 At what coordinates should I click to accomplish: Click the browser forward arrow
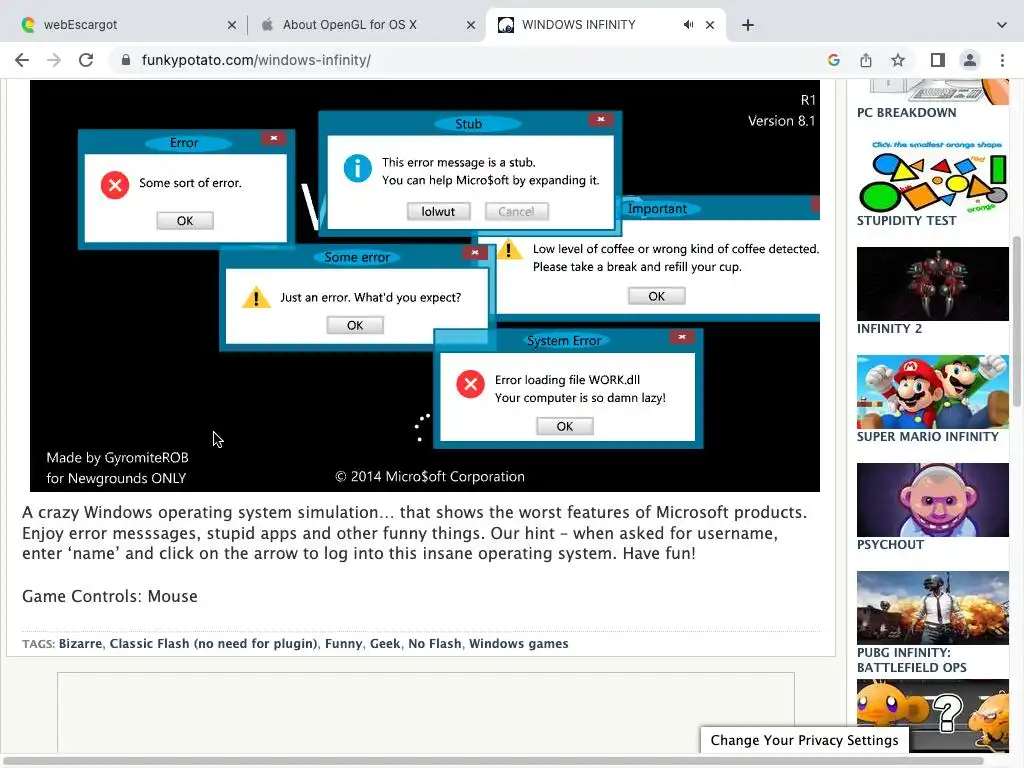click(54, 60)
